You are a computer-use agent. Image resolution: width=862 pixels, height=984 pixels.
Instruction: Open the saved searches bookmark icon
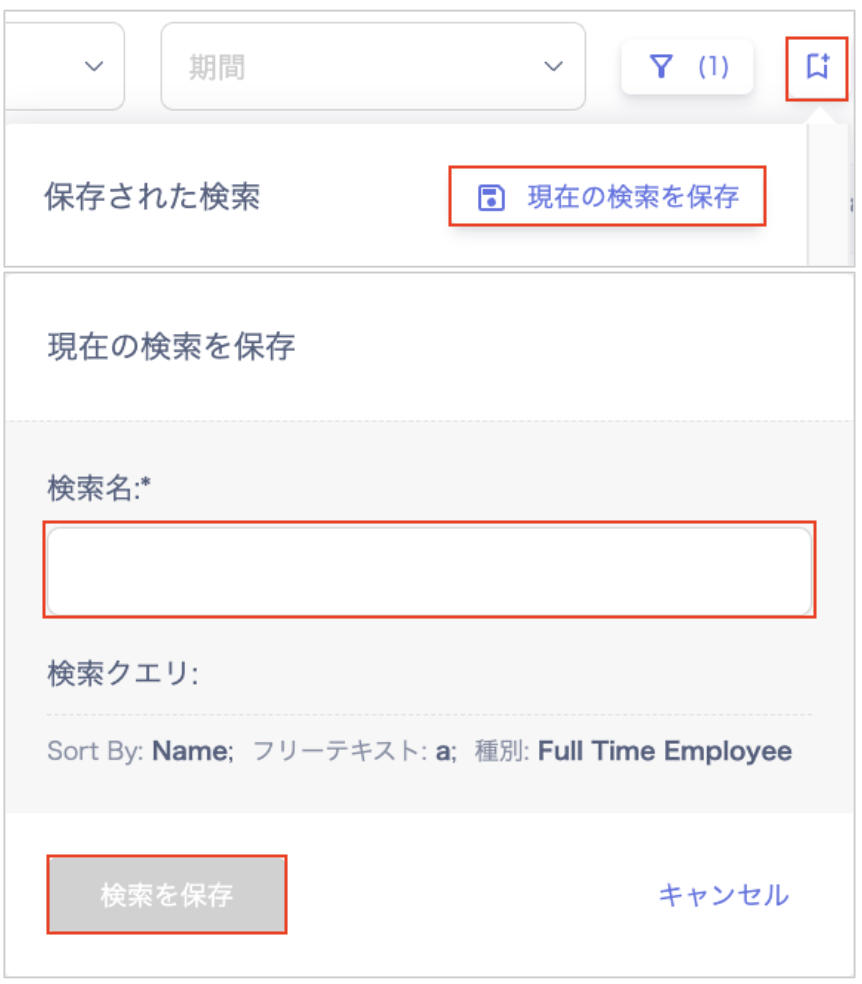(x=817, y=68)
